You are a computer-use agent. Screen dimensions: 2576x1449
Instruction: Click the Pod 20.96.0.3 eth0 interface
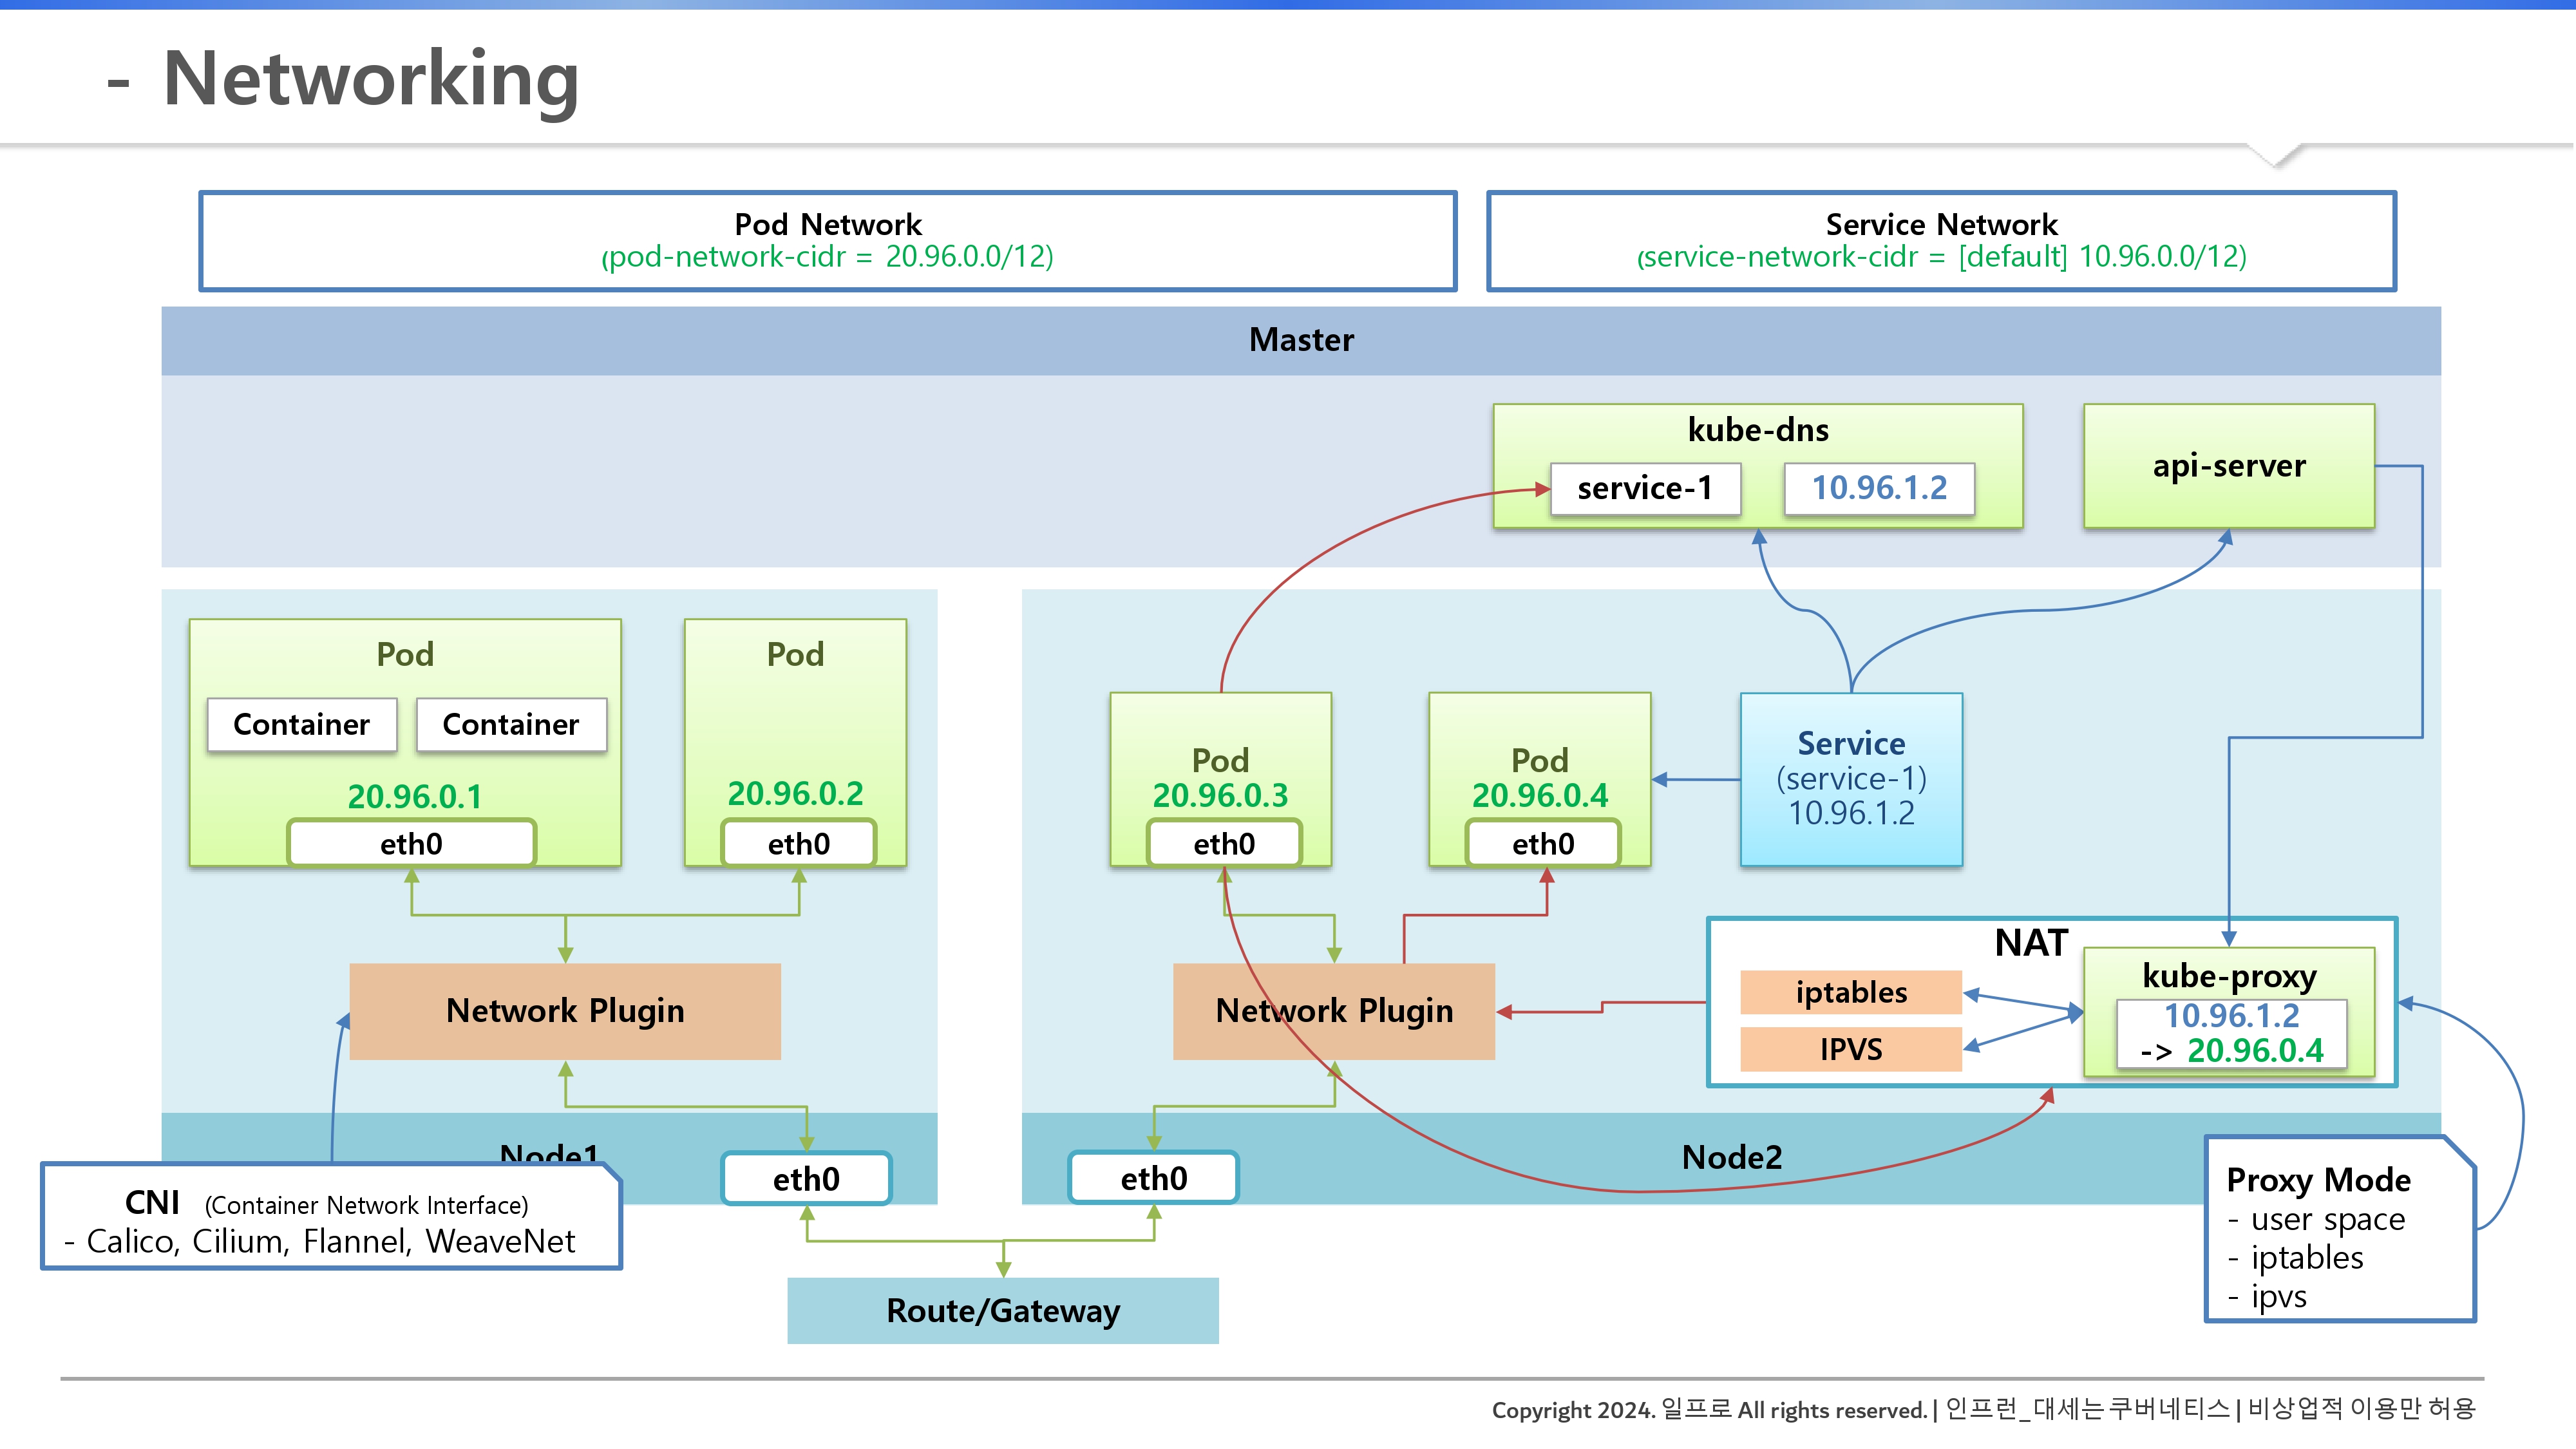(1223, 844)
